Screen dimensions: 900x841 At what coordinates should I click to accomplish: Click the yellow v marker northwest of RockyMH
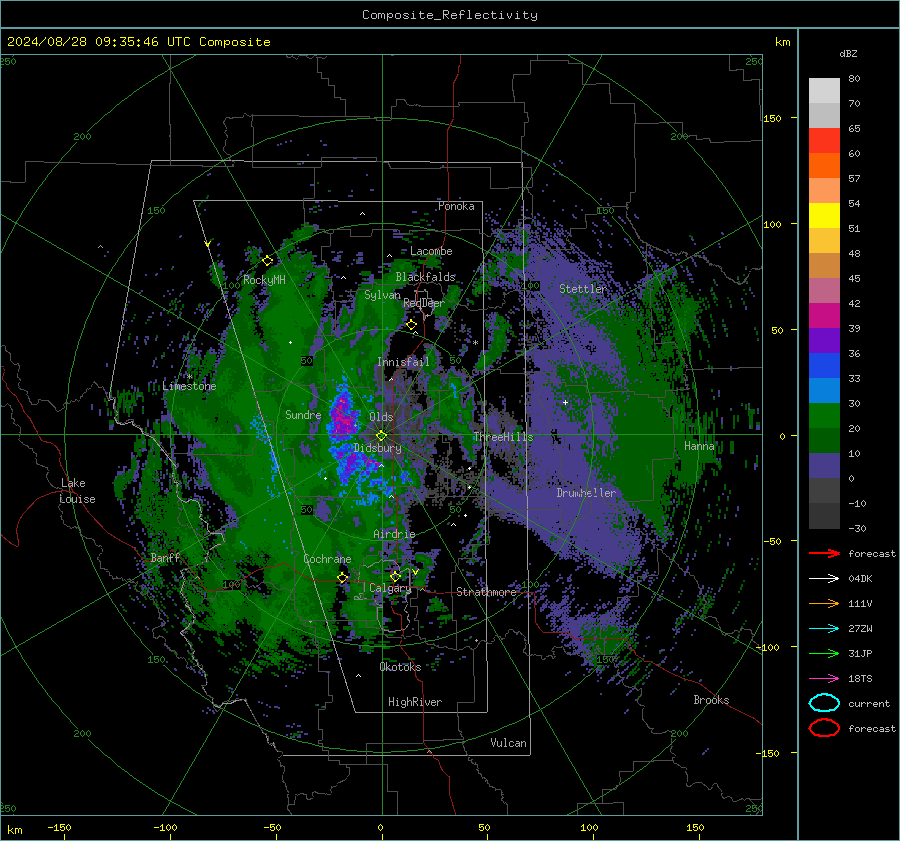click(208, 244)
